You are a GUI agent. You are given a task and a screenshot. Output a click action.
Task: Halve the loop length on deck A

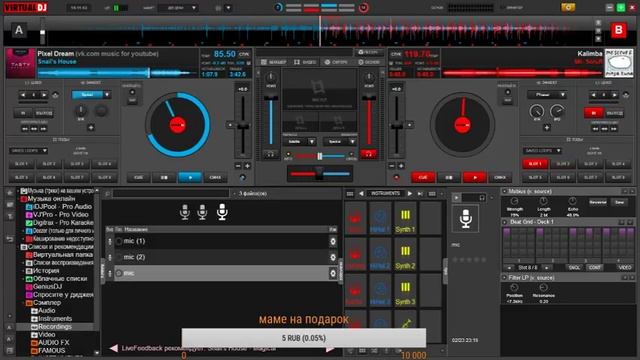(x=23, y=95)
